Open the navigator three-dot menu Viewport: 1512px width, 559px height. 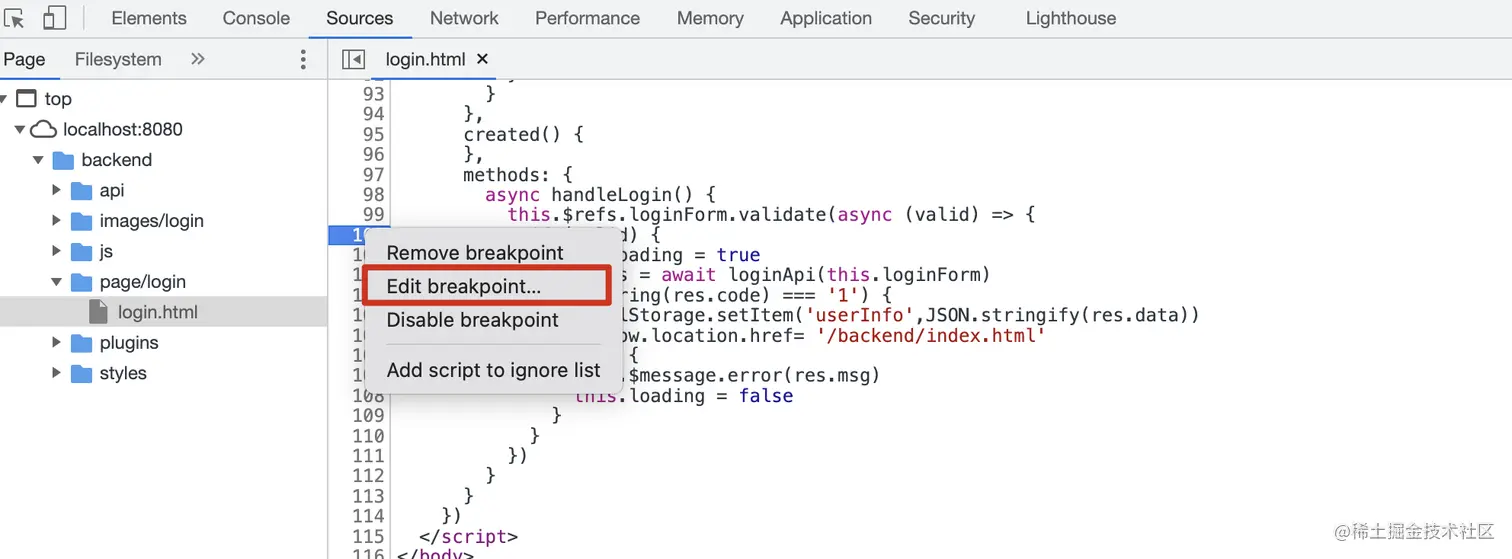303,60
